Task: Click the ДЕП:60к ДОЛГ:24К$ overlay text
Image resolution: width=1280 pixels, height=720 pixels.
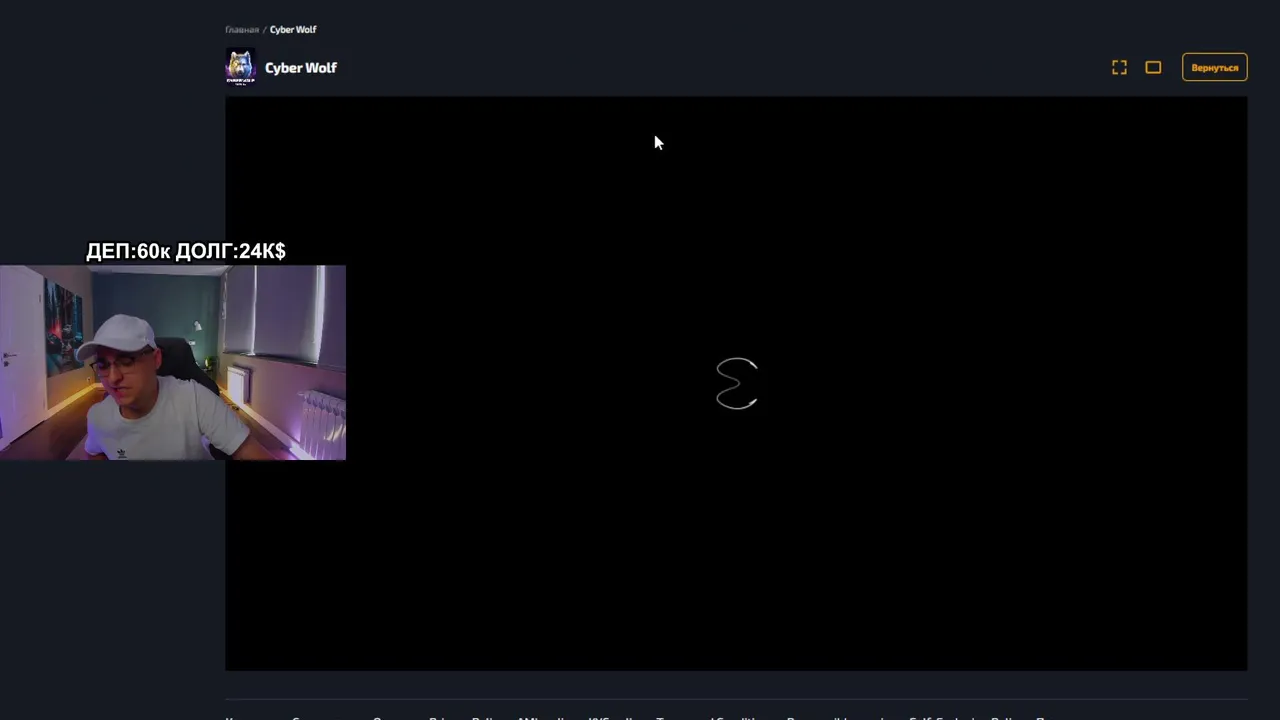Action: (x=186, y=251)
